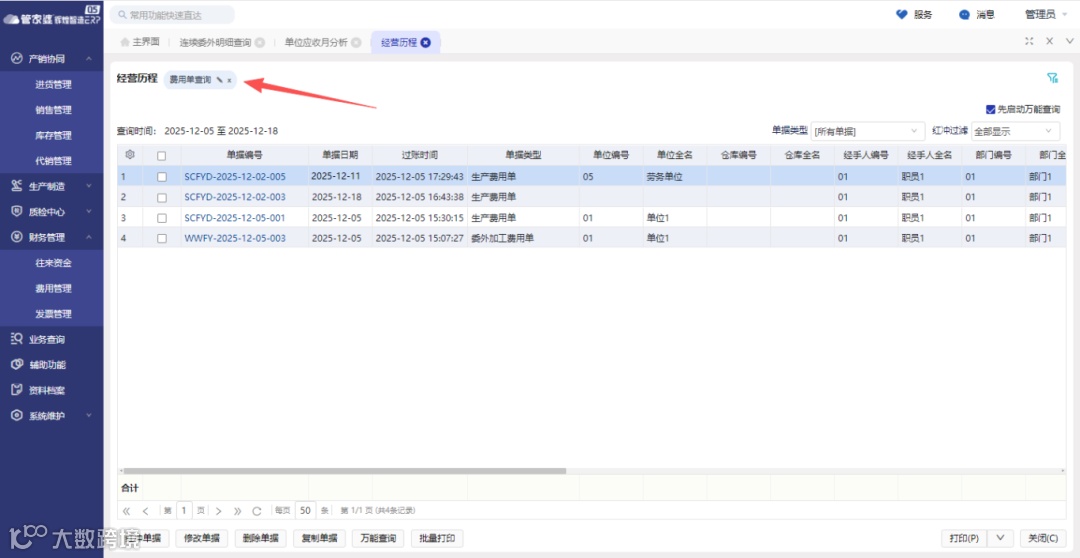Image resolution: width=1080 pixels, height=558 pixels.
Task: Open 资料档案 from the sidebar
Action: 47,390
